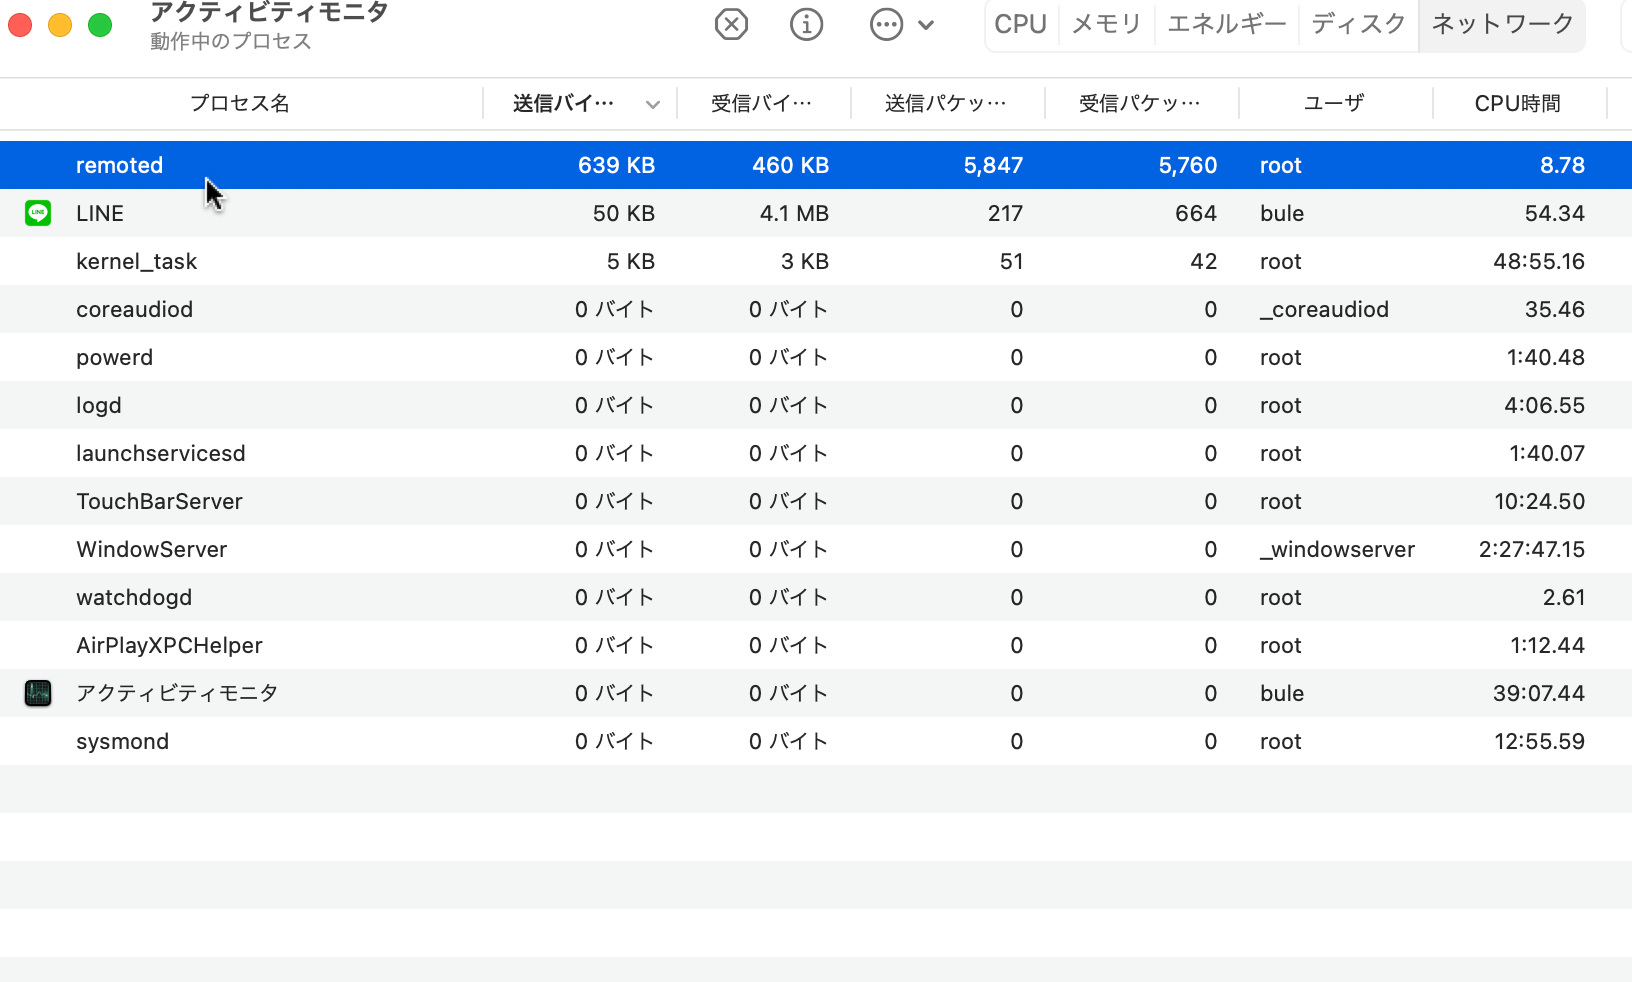Sort by プロセス名 column header
This screenshot has width=1632, height=982.
(x=240, y=103)
